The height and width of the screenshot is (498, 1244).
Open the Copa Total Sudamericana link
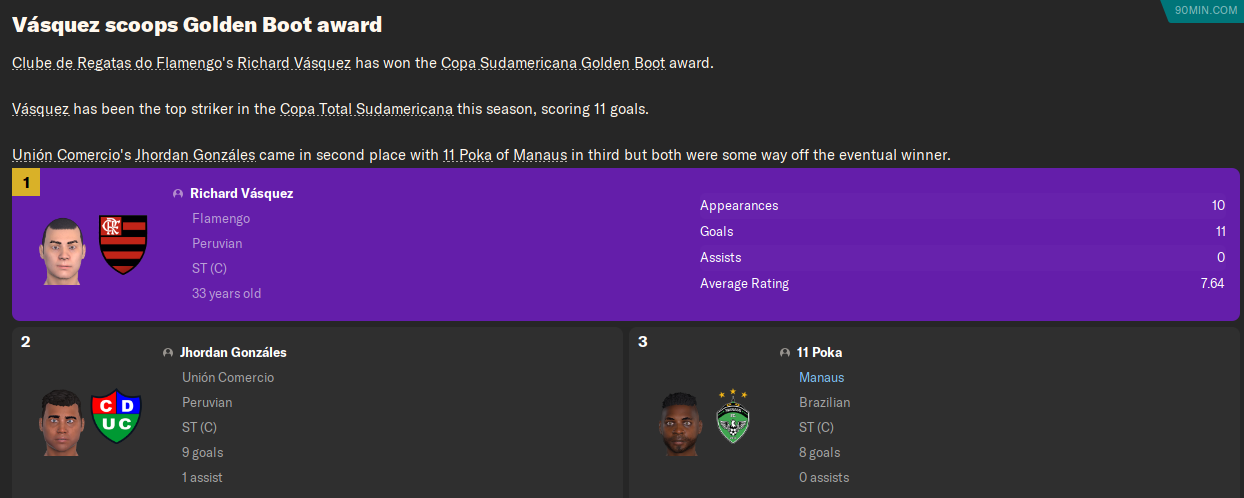click(366, 109)
